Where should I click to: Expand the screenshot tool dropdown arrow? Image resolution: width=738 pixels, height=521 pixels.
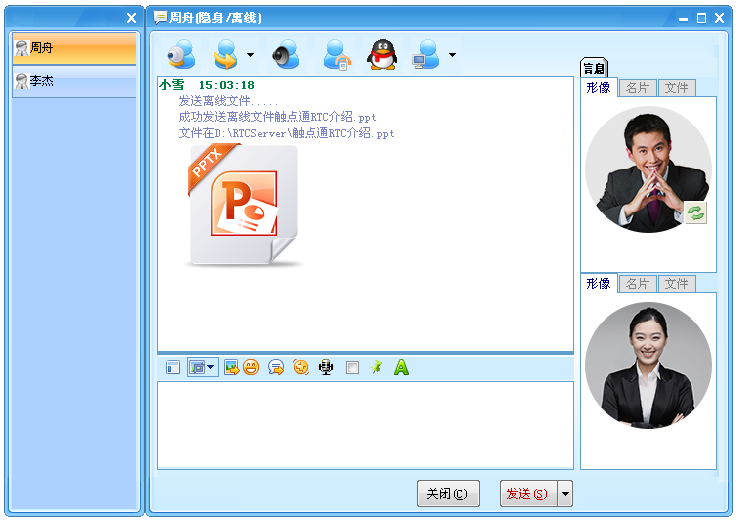point(211,368)
